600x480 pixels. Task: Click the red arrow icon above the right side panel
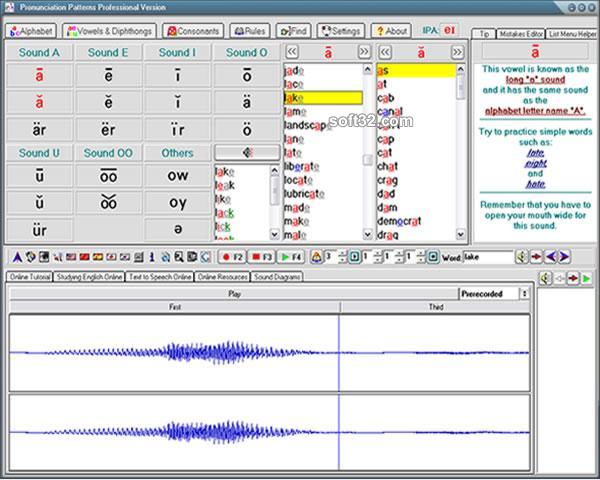573,278
